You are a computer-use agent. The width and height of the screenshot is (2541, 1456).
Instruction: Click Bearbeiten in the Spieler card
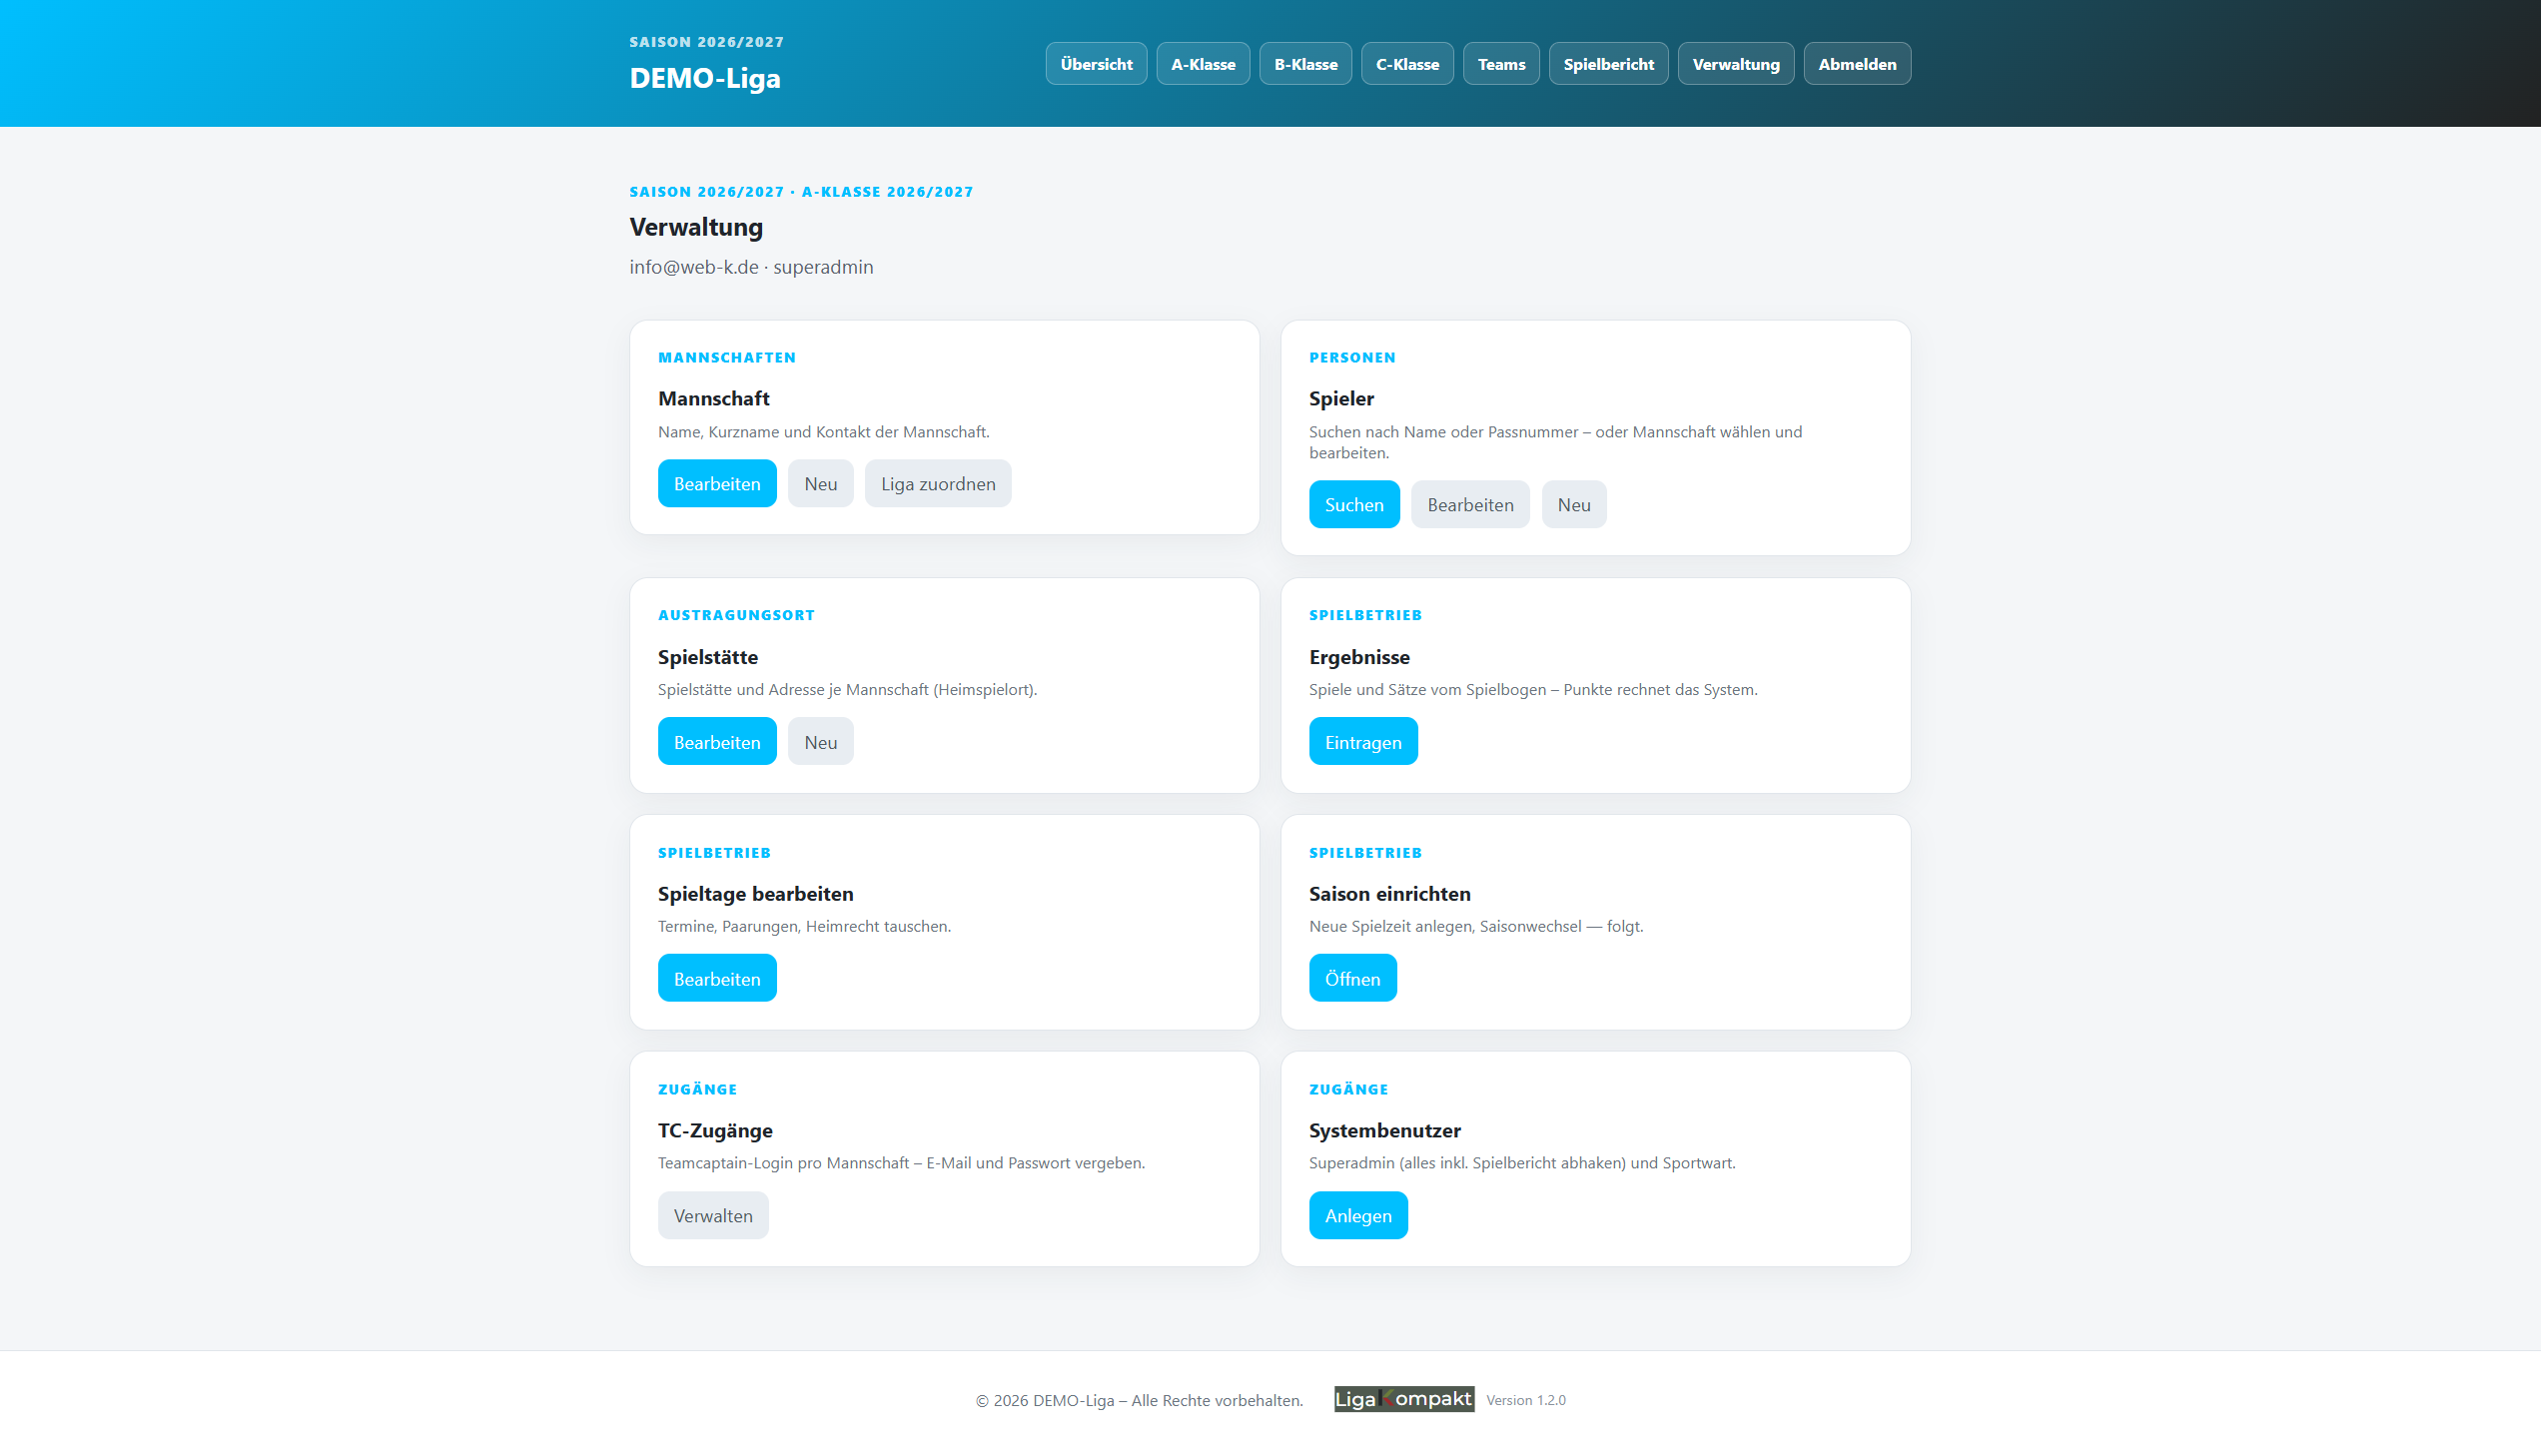point(1470,505)
